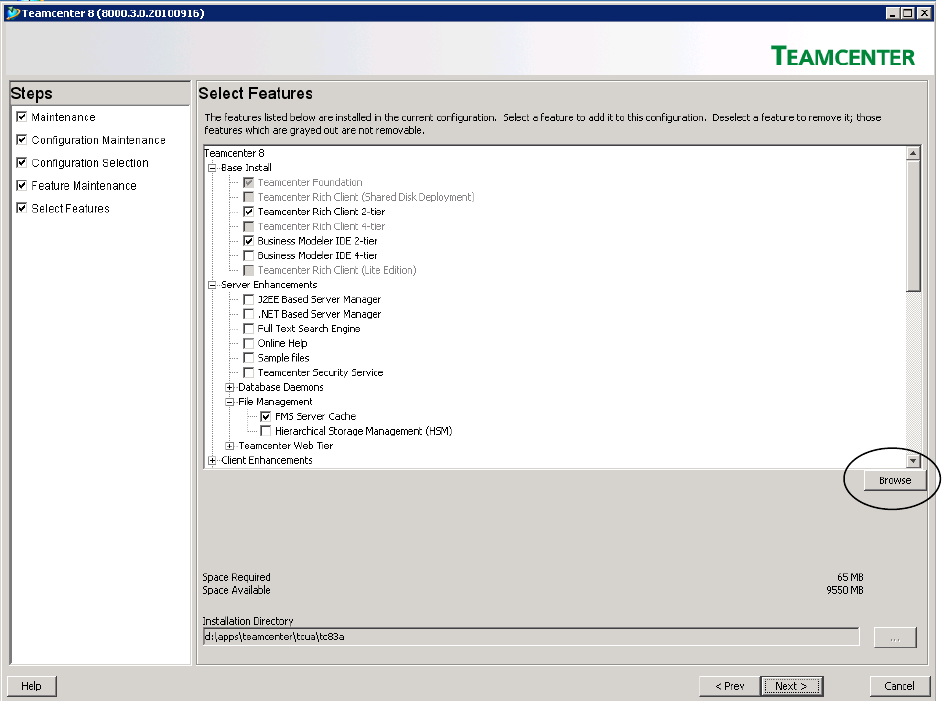Collapse the Base Install tree node
Viewport: 942px width, 701px height.
coord(212,168)
